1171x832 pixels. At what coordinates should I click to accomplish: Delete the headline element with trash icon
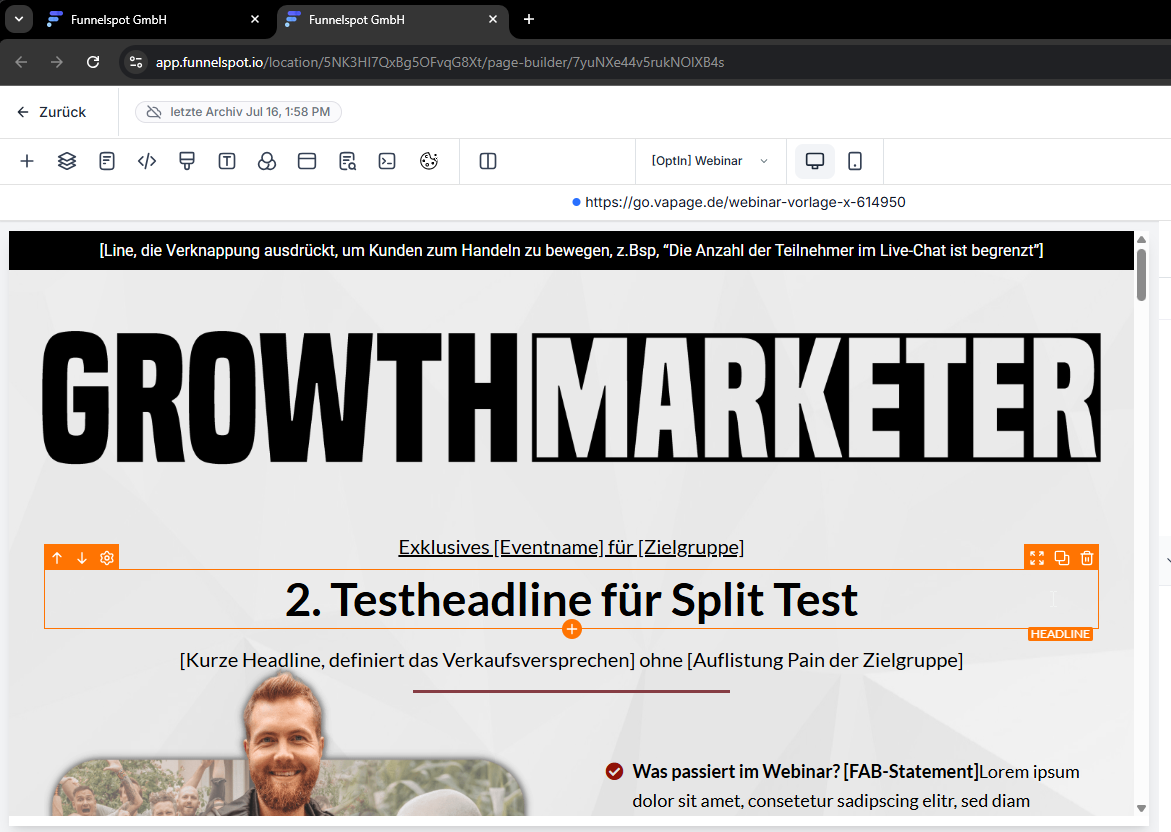[1087, 558]
